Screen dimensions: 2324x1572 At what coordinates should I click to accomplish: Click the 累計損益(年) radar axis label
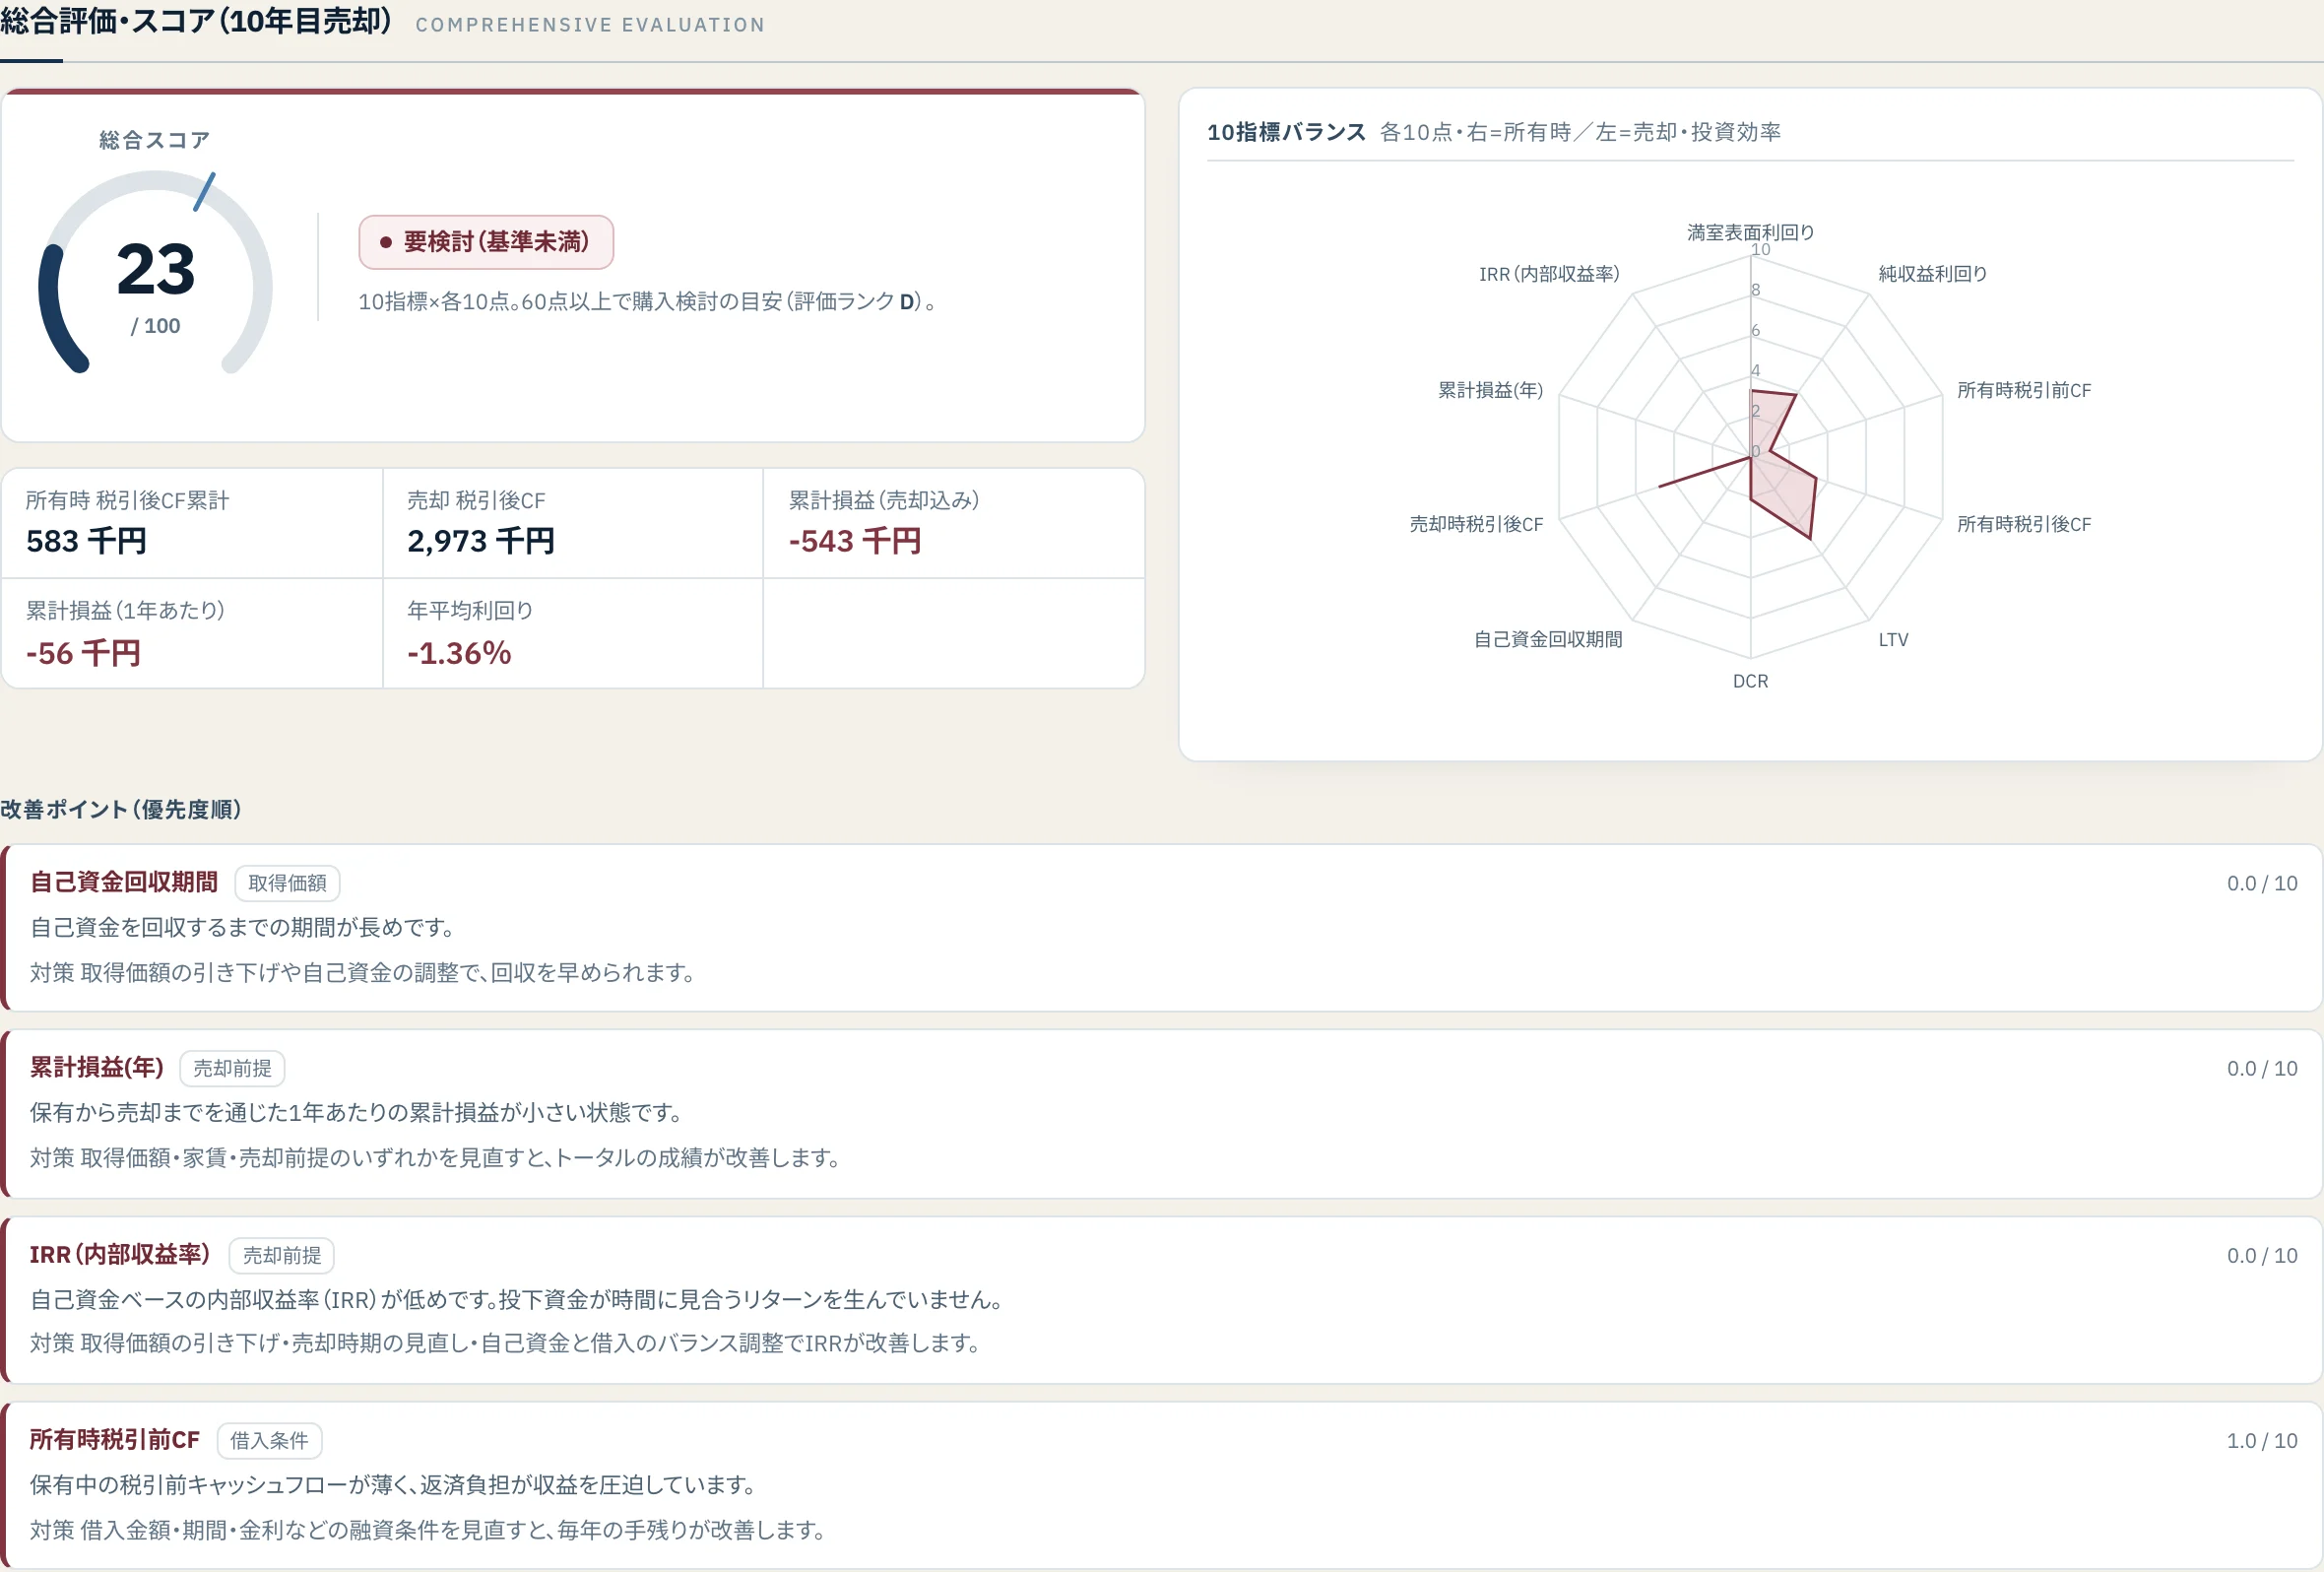(x=1490, y=390)
